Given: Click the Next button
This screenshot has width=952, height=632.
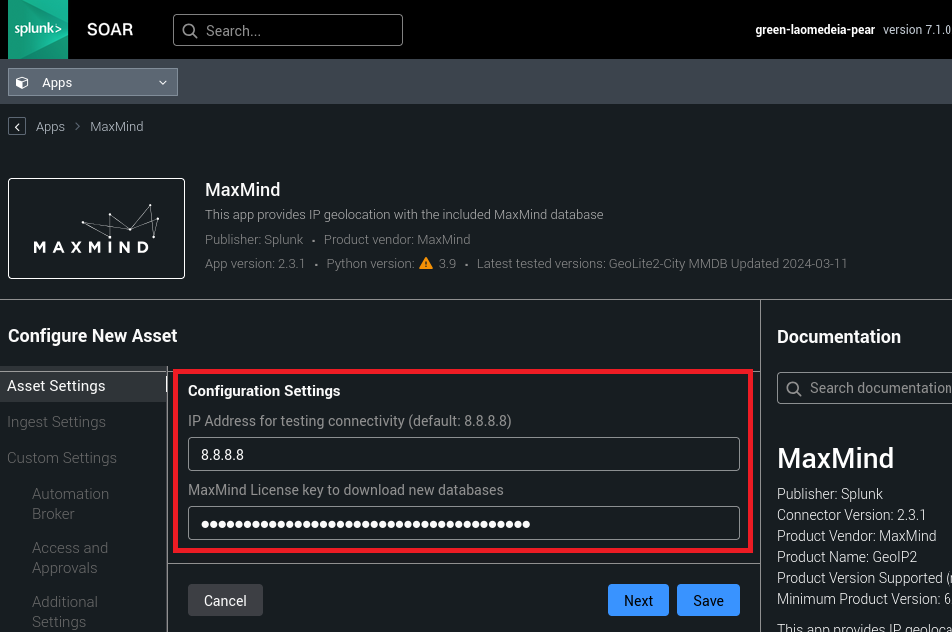Looking at the screenshot, I should [638, 600].
